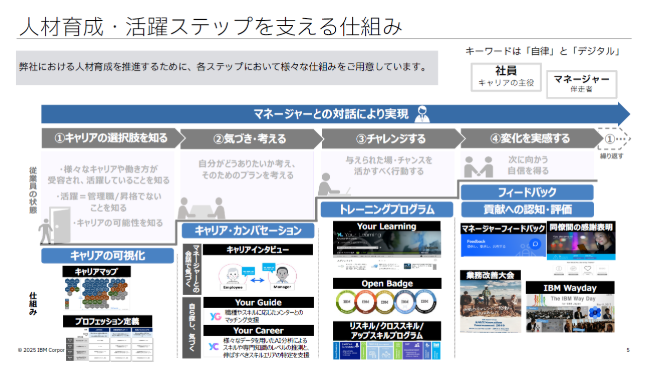The width and height of the screenshot is (650, 379).
Task: Click the Your Guide black label
Action: click(258, 302)
